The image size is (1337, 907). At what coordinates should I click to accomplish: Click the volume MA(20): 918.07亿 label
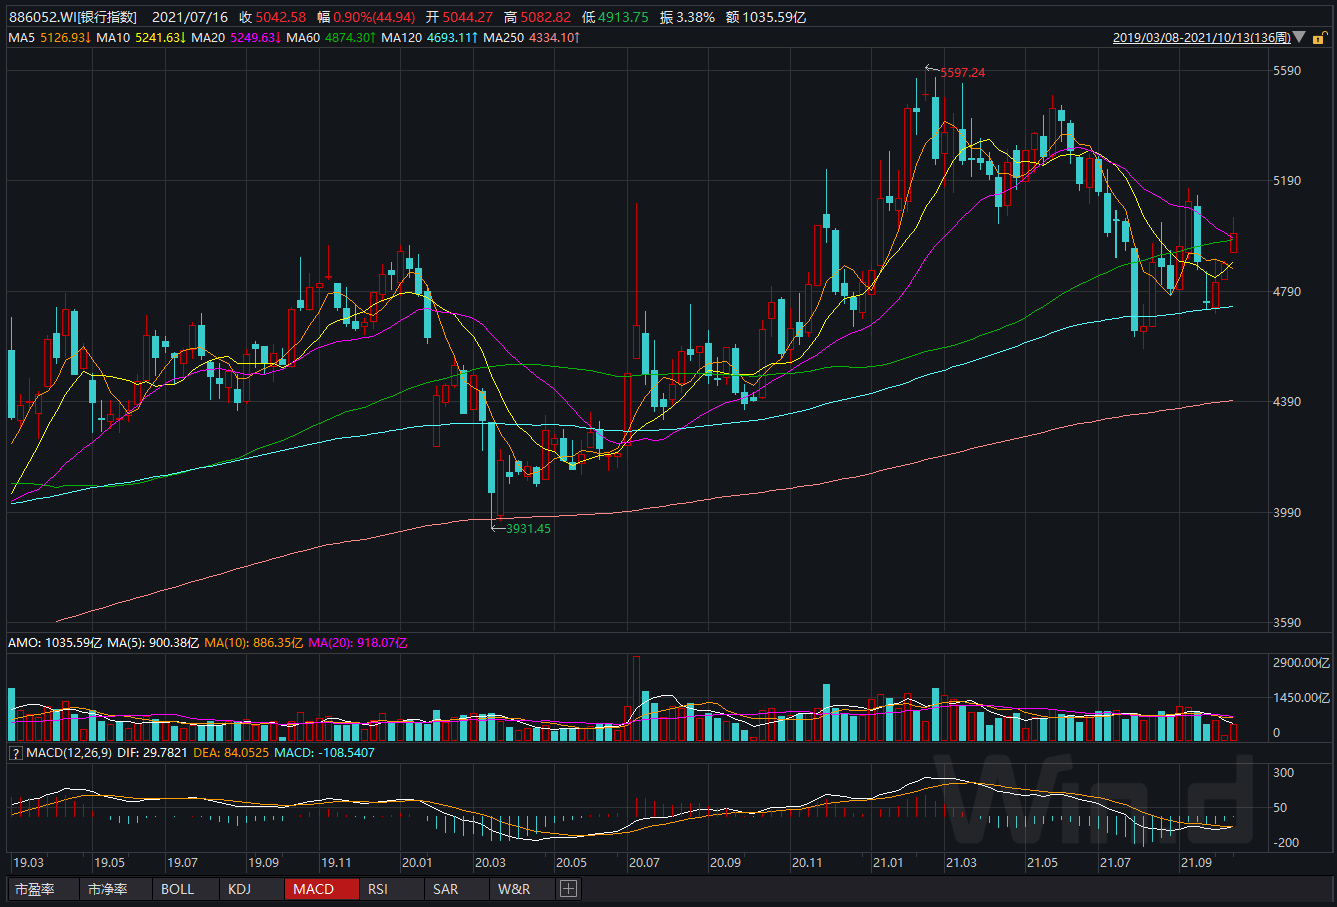358,643
